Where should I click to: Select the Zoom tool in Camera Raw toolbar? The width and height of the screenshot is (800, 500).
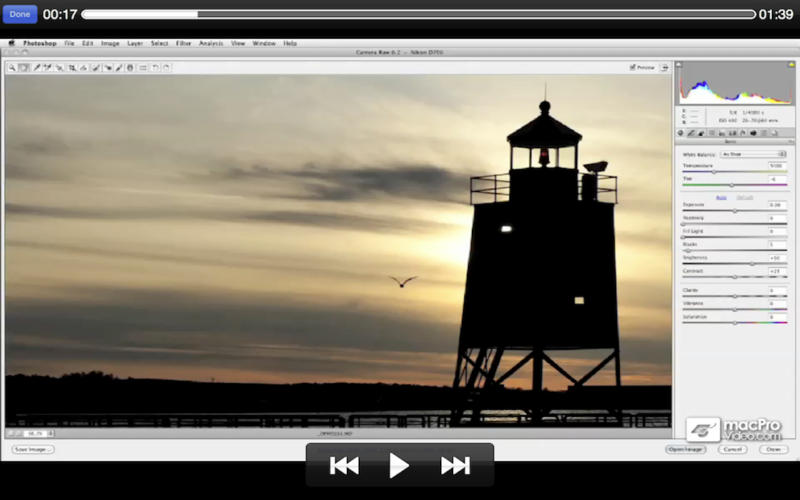click(11, 68)
